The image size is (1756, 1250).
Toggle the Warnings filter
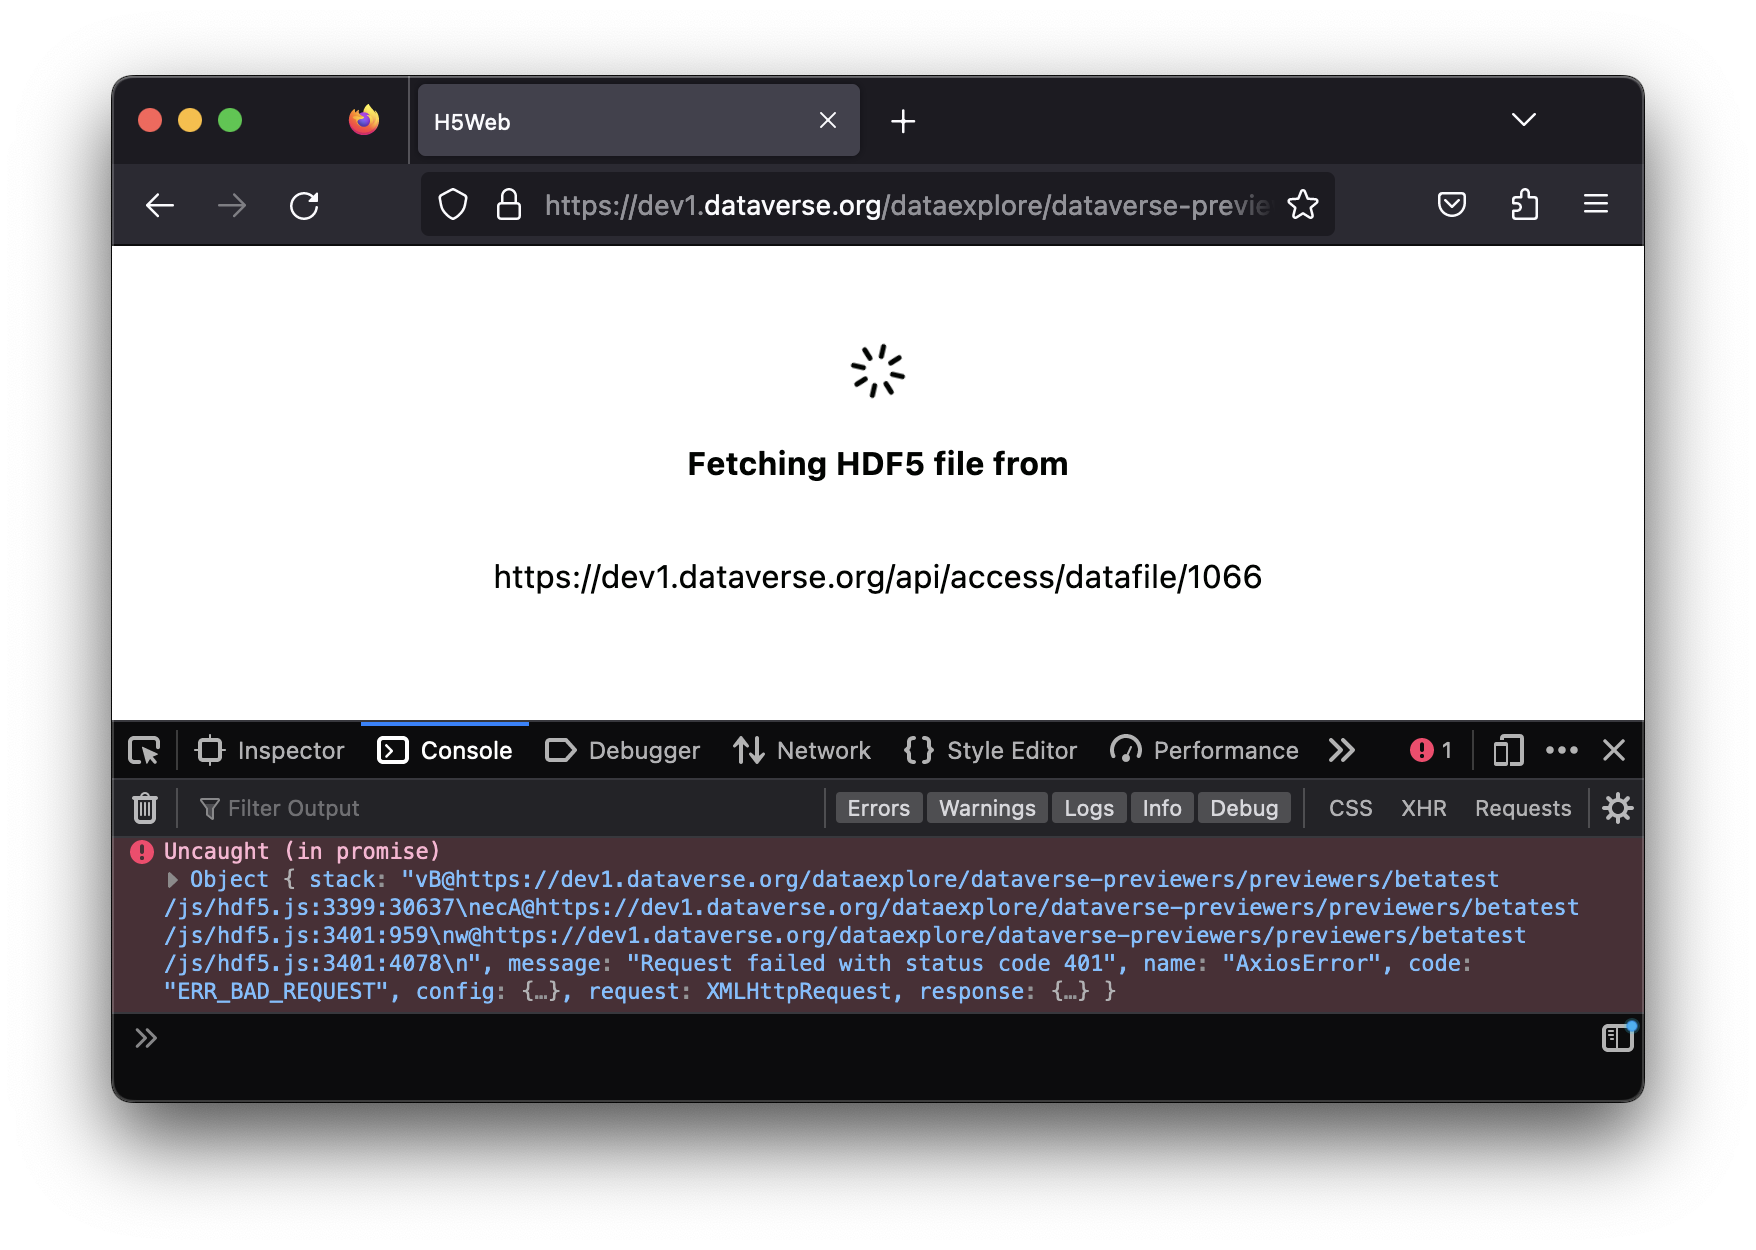pyautogui.click(x=987, y=808)
